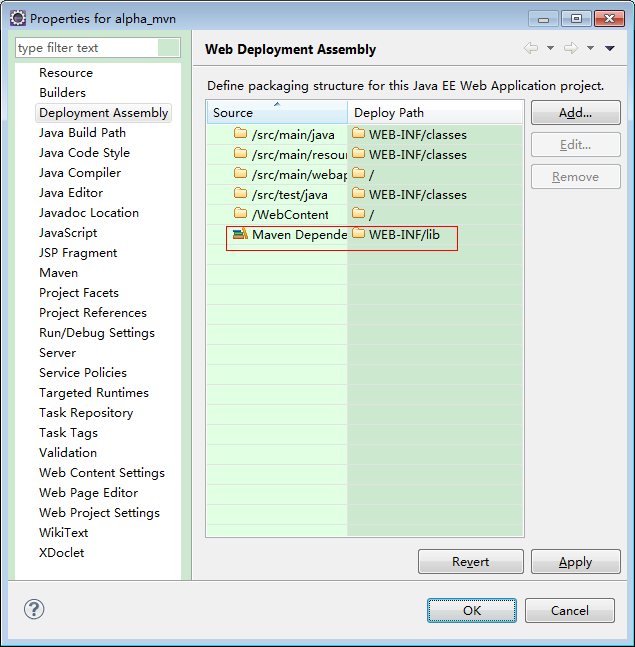Click the /WebContent source folder icon
635x647 pixels.
(x=240, y=213)
